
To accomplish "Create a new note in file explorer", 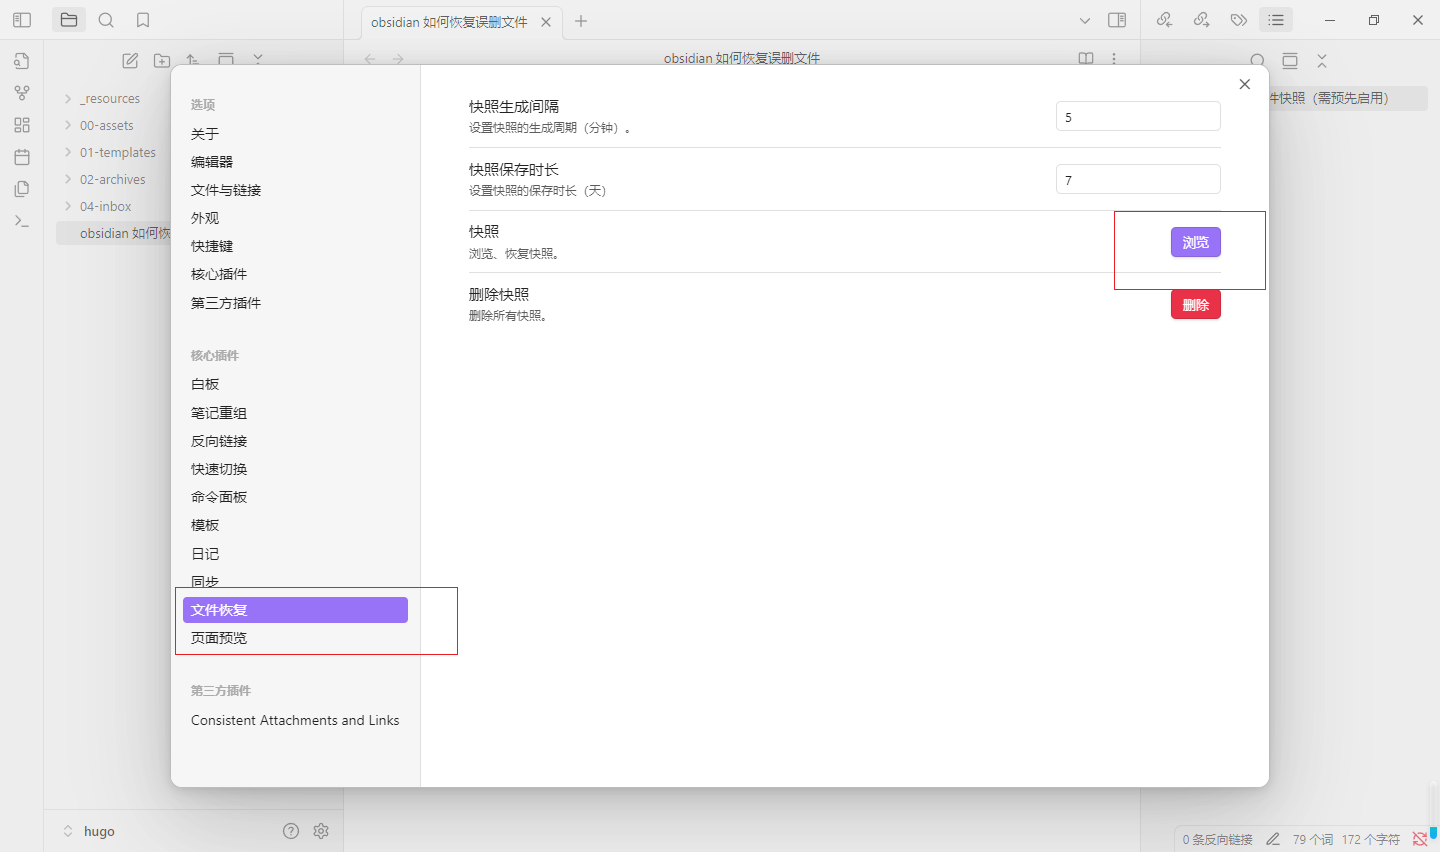I will tap(130, 60).
